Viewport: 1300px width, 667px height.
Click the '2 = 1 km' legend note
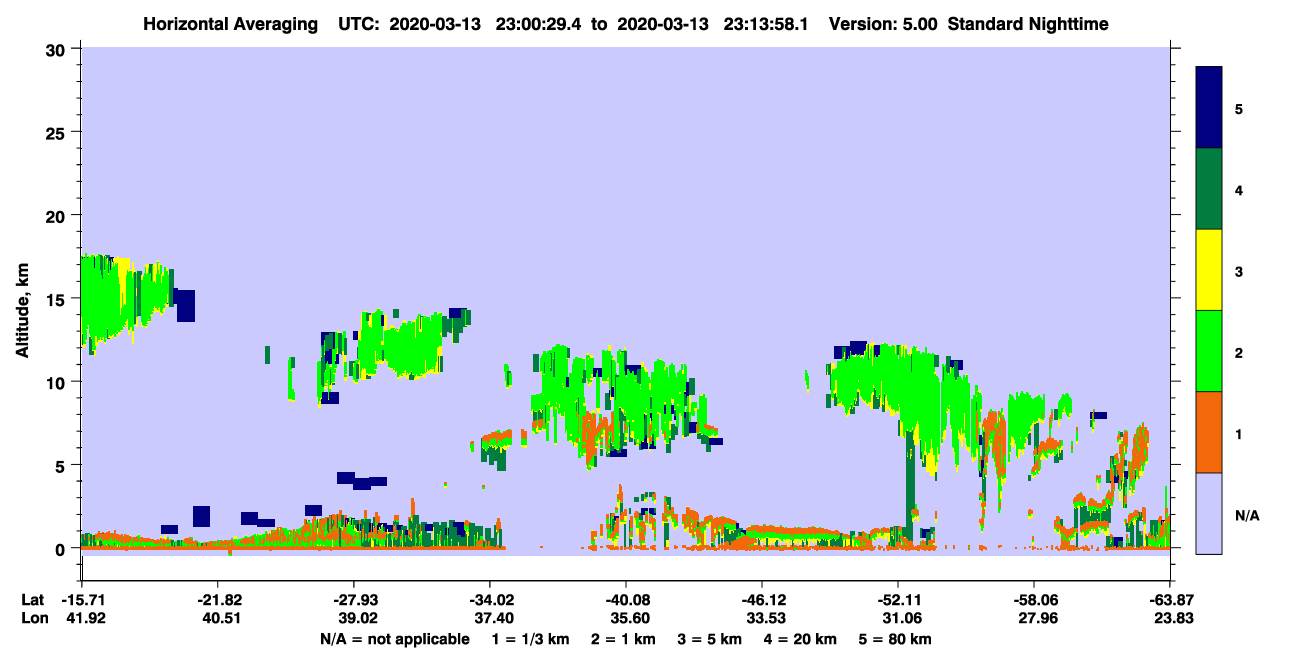click(622, 639)
